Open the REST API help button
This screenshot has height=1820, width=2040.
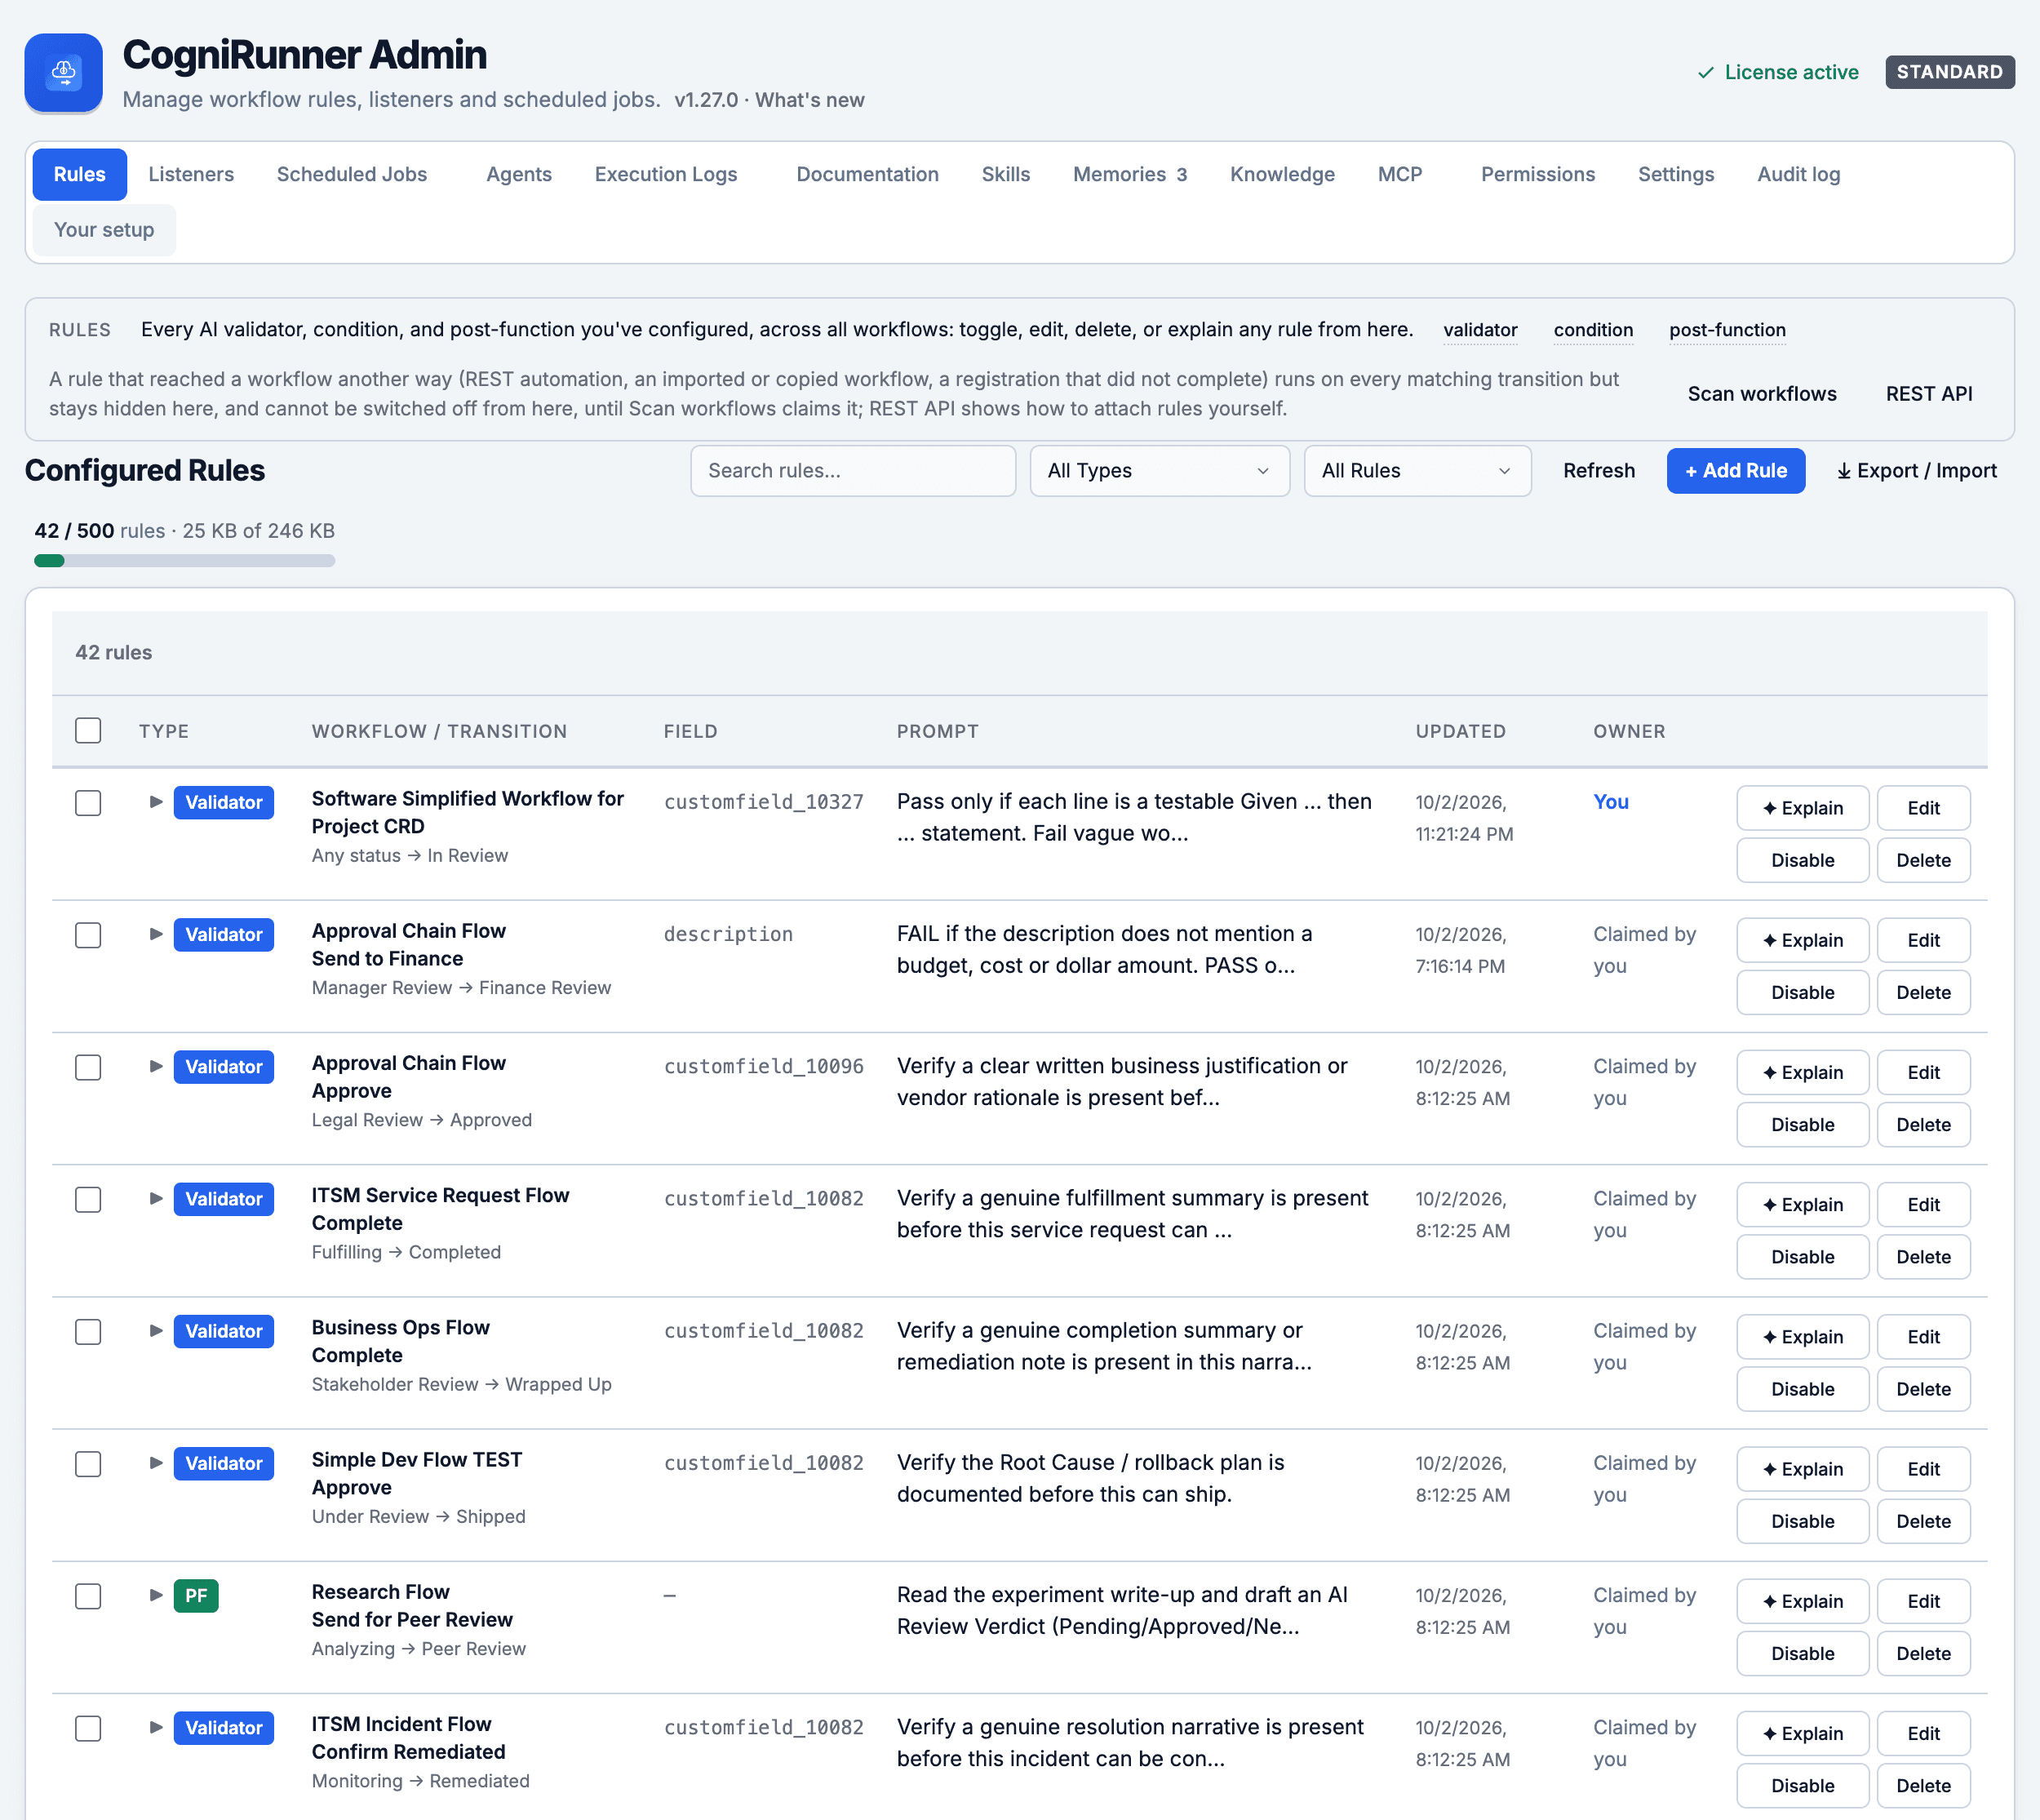(1928, 394)
